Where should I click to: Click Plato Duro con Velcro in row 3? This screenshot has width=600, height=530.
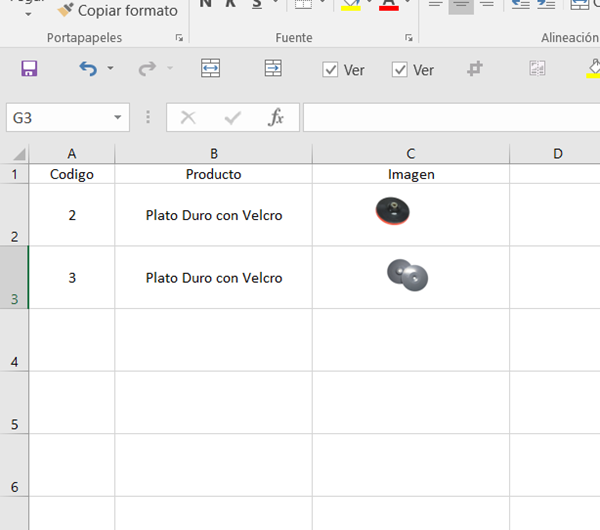tap(214, 277)
